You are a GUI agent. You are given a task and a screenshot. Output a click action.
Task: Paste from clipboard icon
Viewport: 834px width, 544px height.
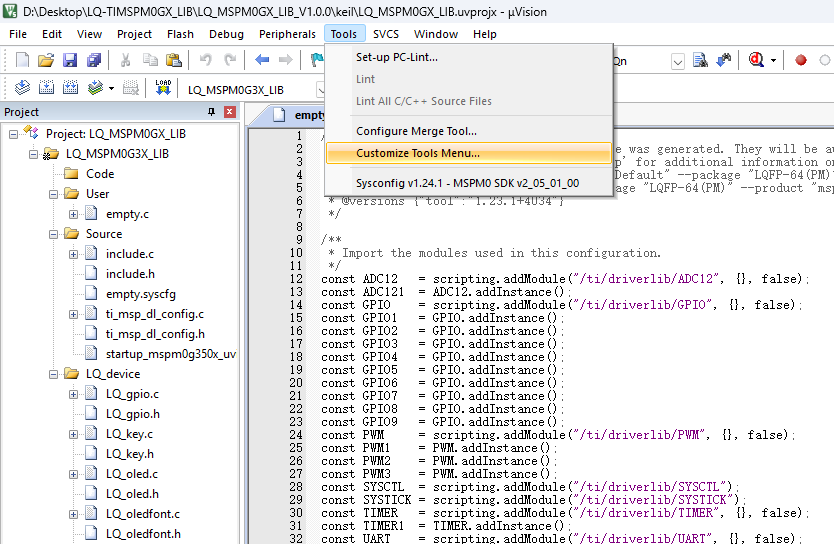(174, 60)
